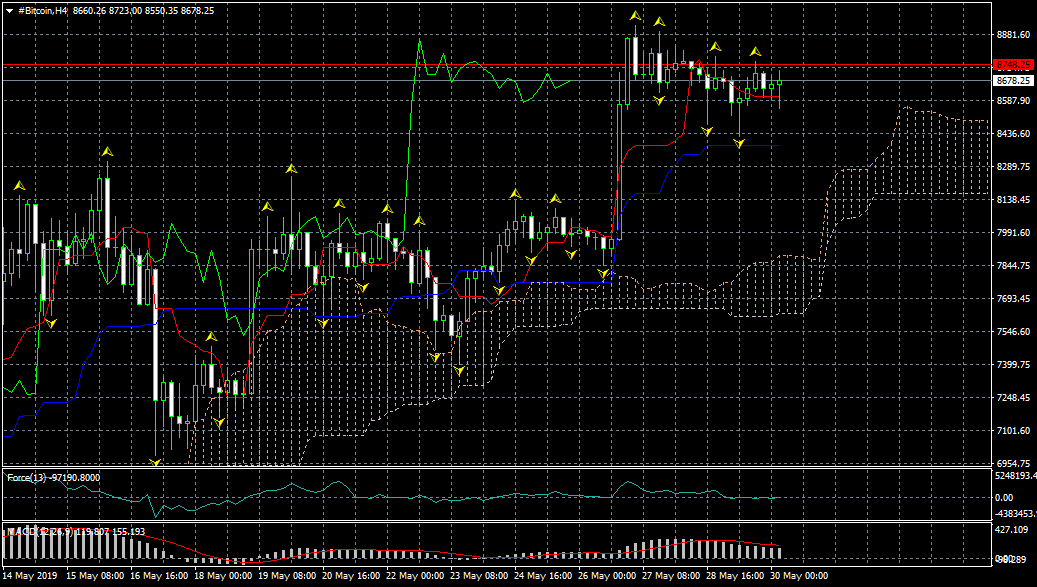
Task: Click the 6954.75 price scale label
Action: coord(1013,464)
